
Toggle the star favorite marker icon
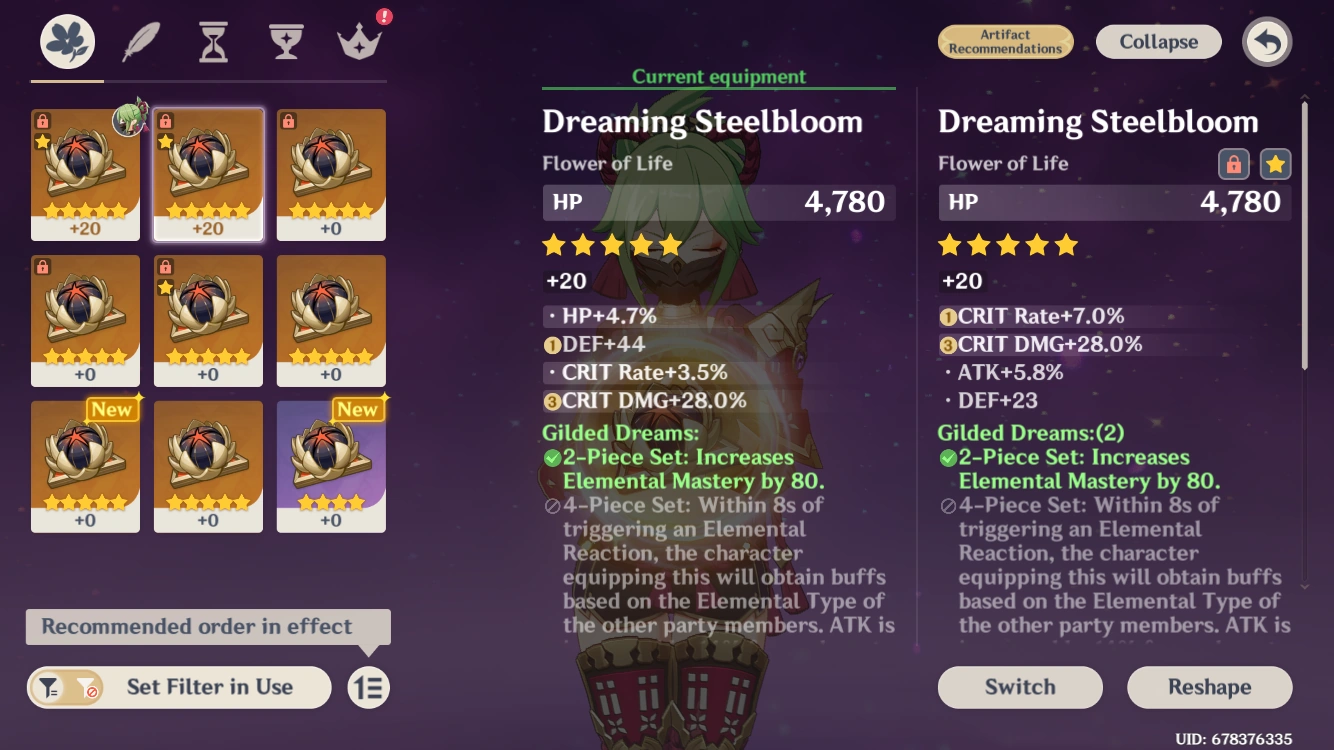[1275, 164]
